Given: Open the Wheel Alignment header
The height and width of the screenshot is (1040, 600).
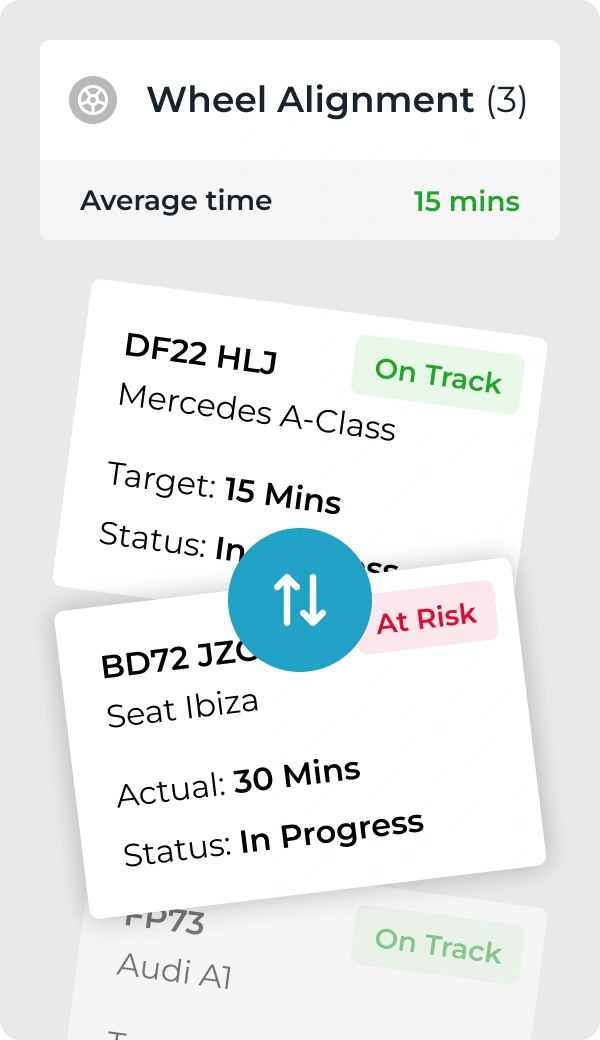Looking at the screenshot, I should coord(310,100).
